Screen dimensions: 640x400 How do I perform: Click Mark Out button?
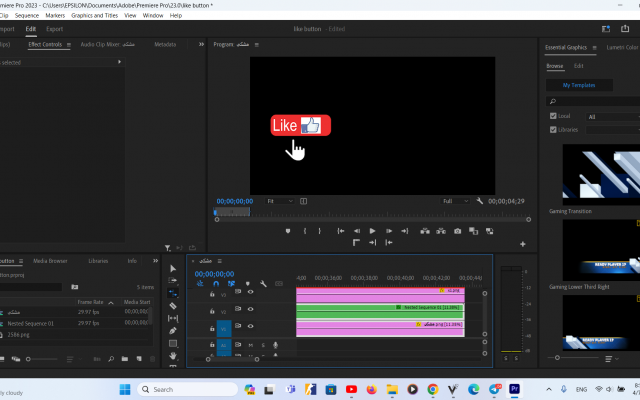(x=319, y=231)
